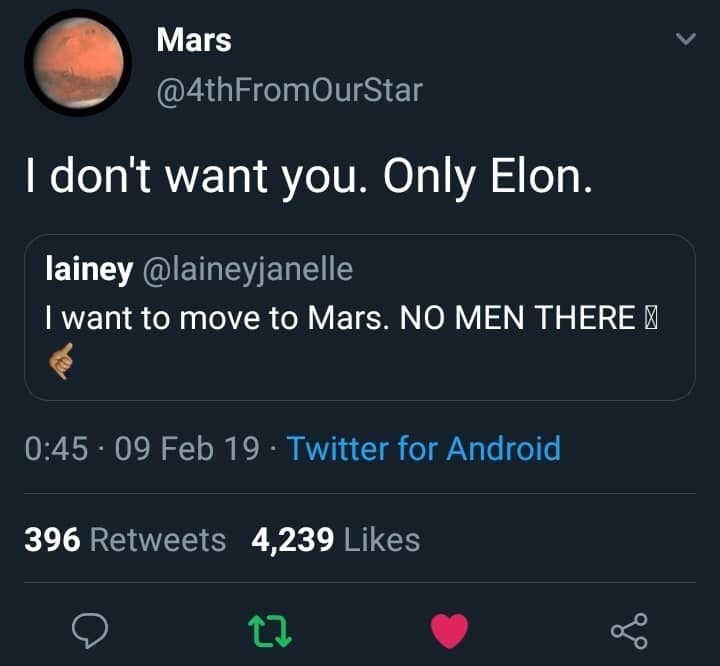The width and height of the screenshot is (720, 666).
Task: Undo the green retweet icon
Action: click(270, 632)
